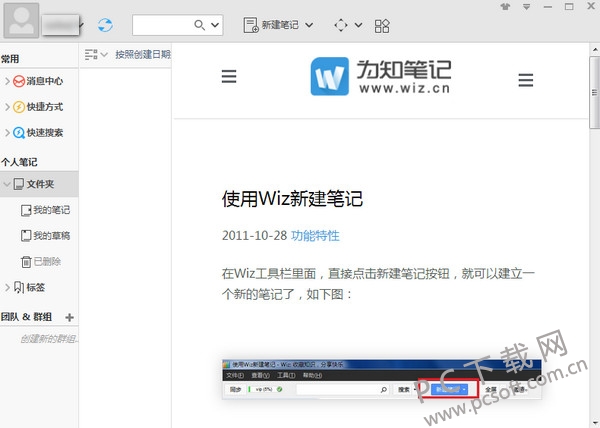
Task: Click the 使用Wiz新建笔记 heading
Action: point(292,199)
